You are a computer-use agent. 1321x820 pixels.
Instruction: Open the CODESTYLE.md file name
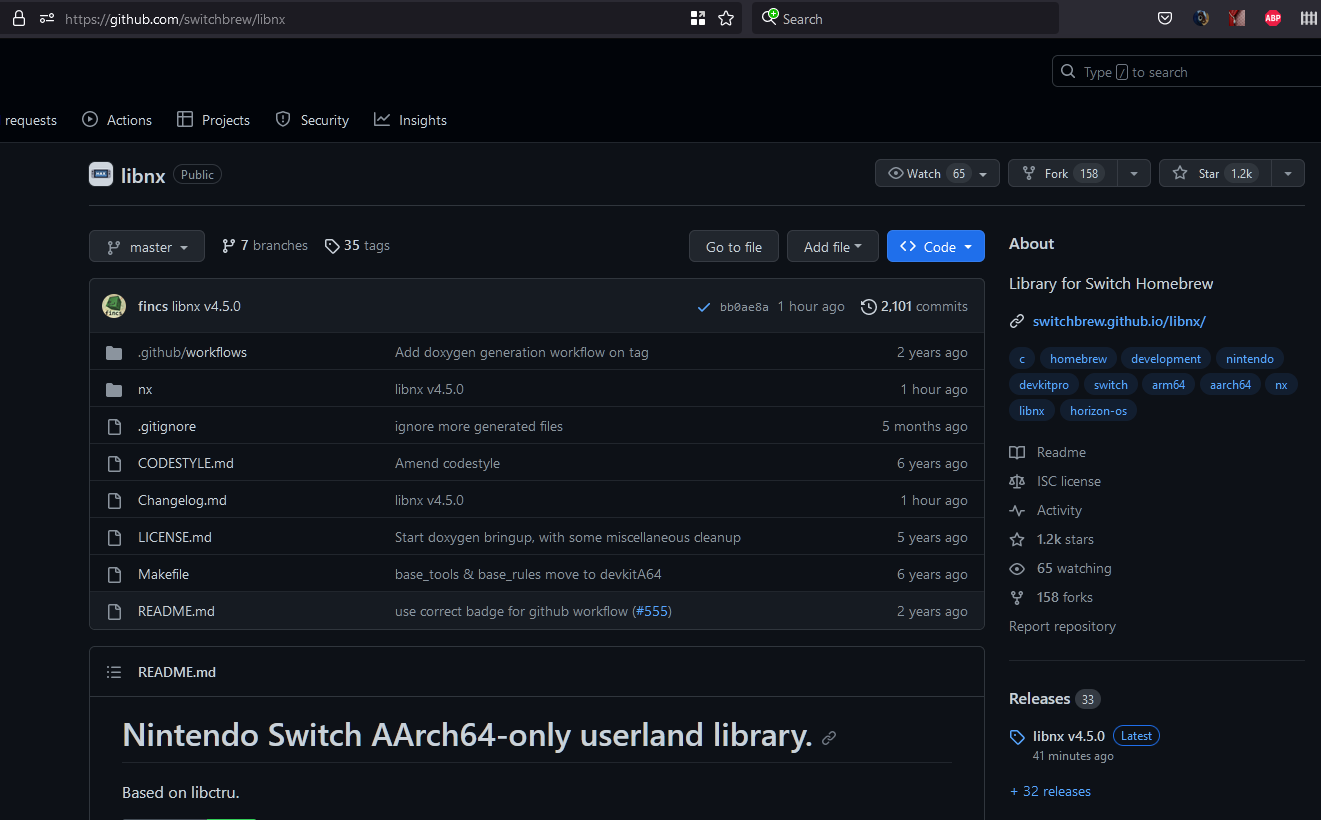click(186, 463)
